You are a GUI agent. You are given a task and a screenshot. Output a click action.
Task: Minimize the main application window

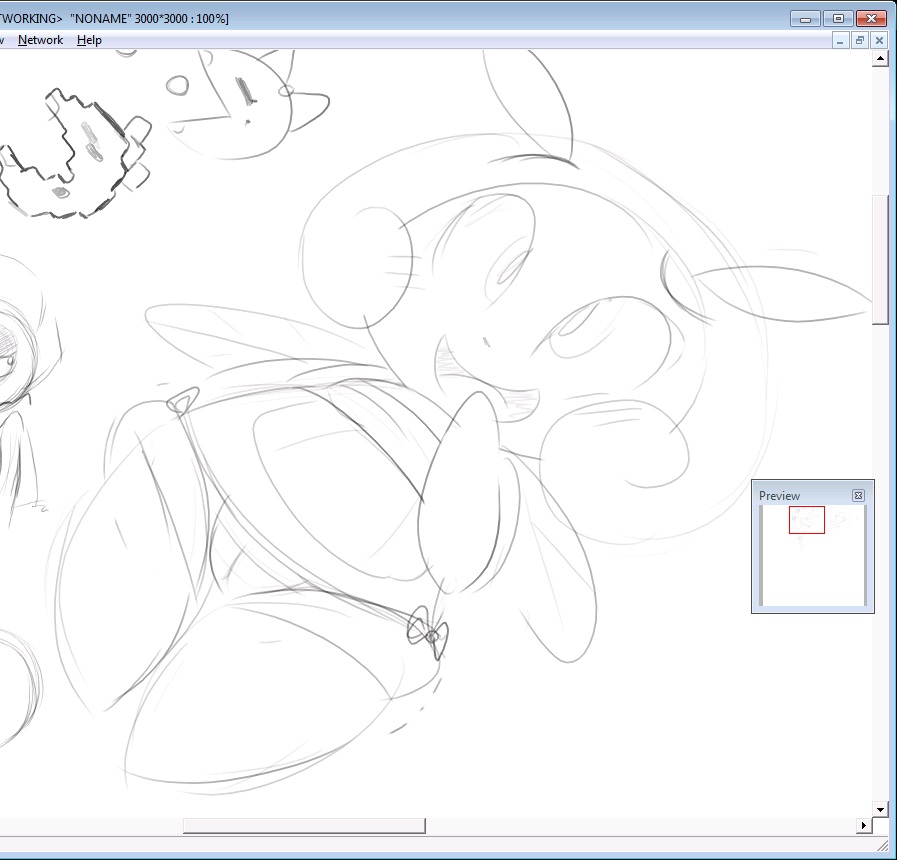pos(805,19)
